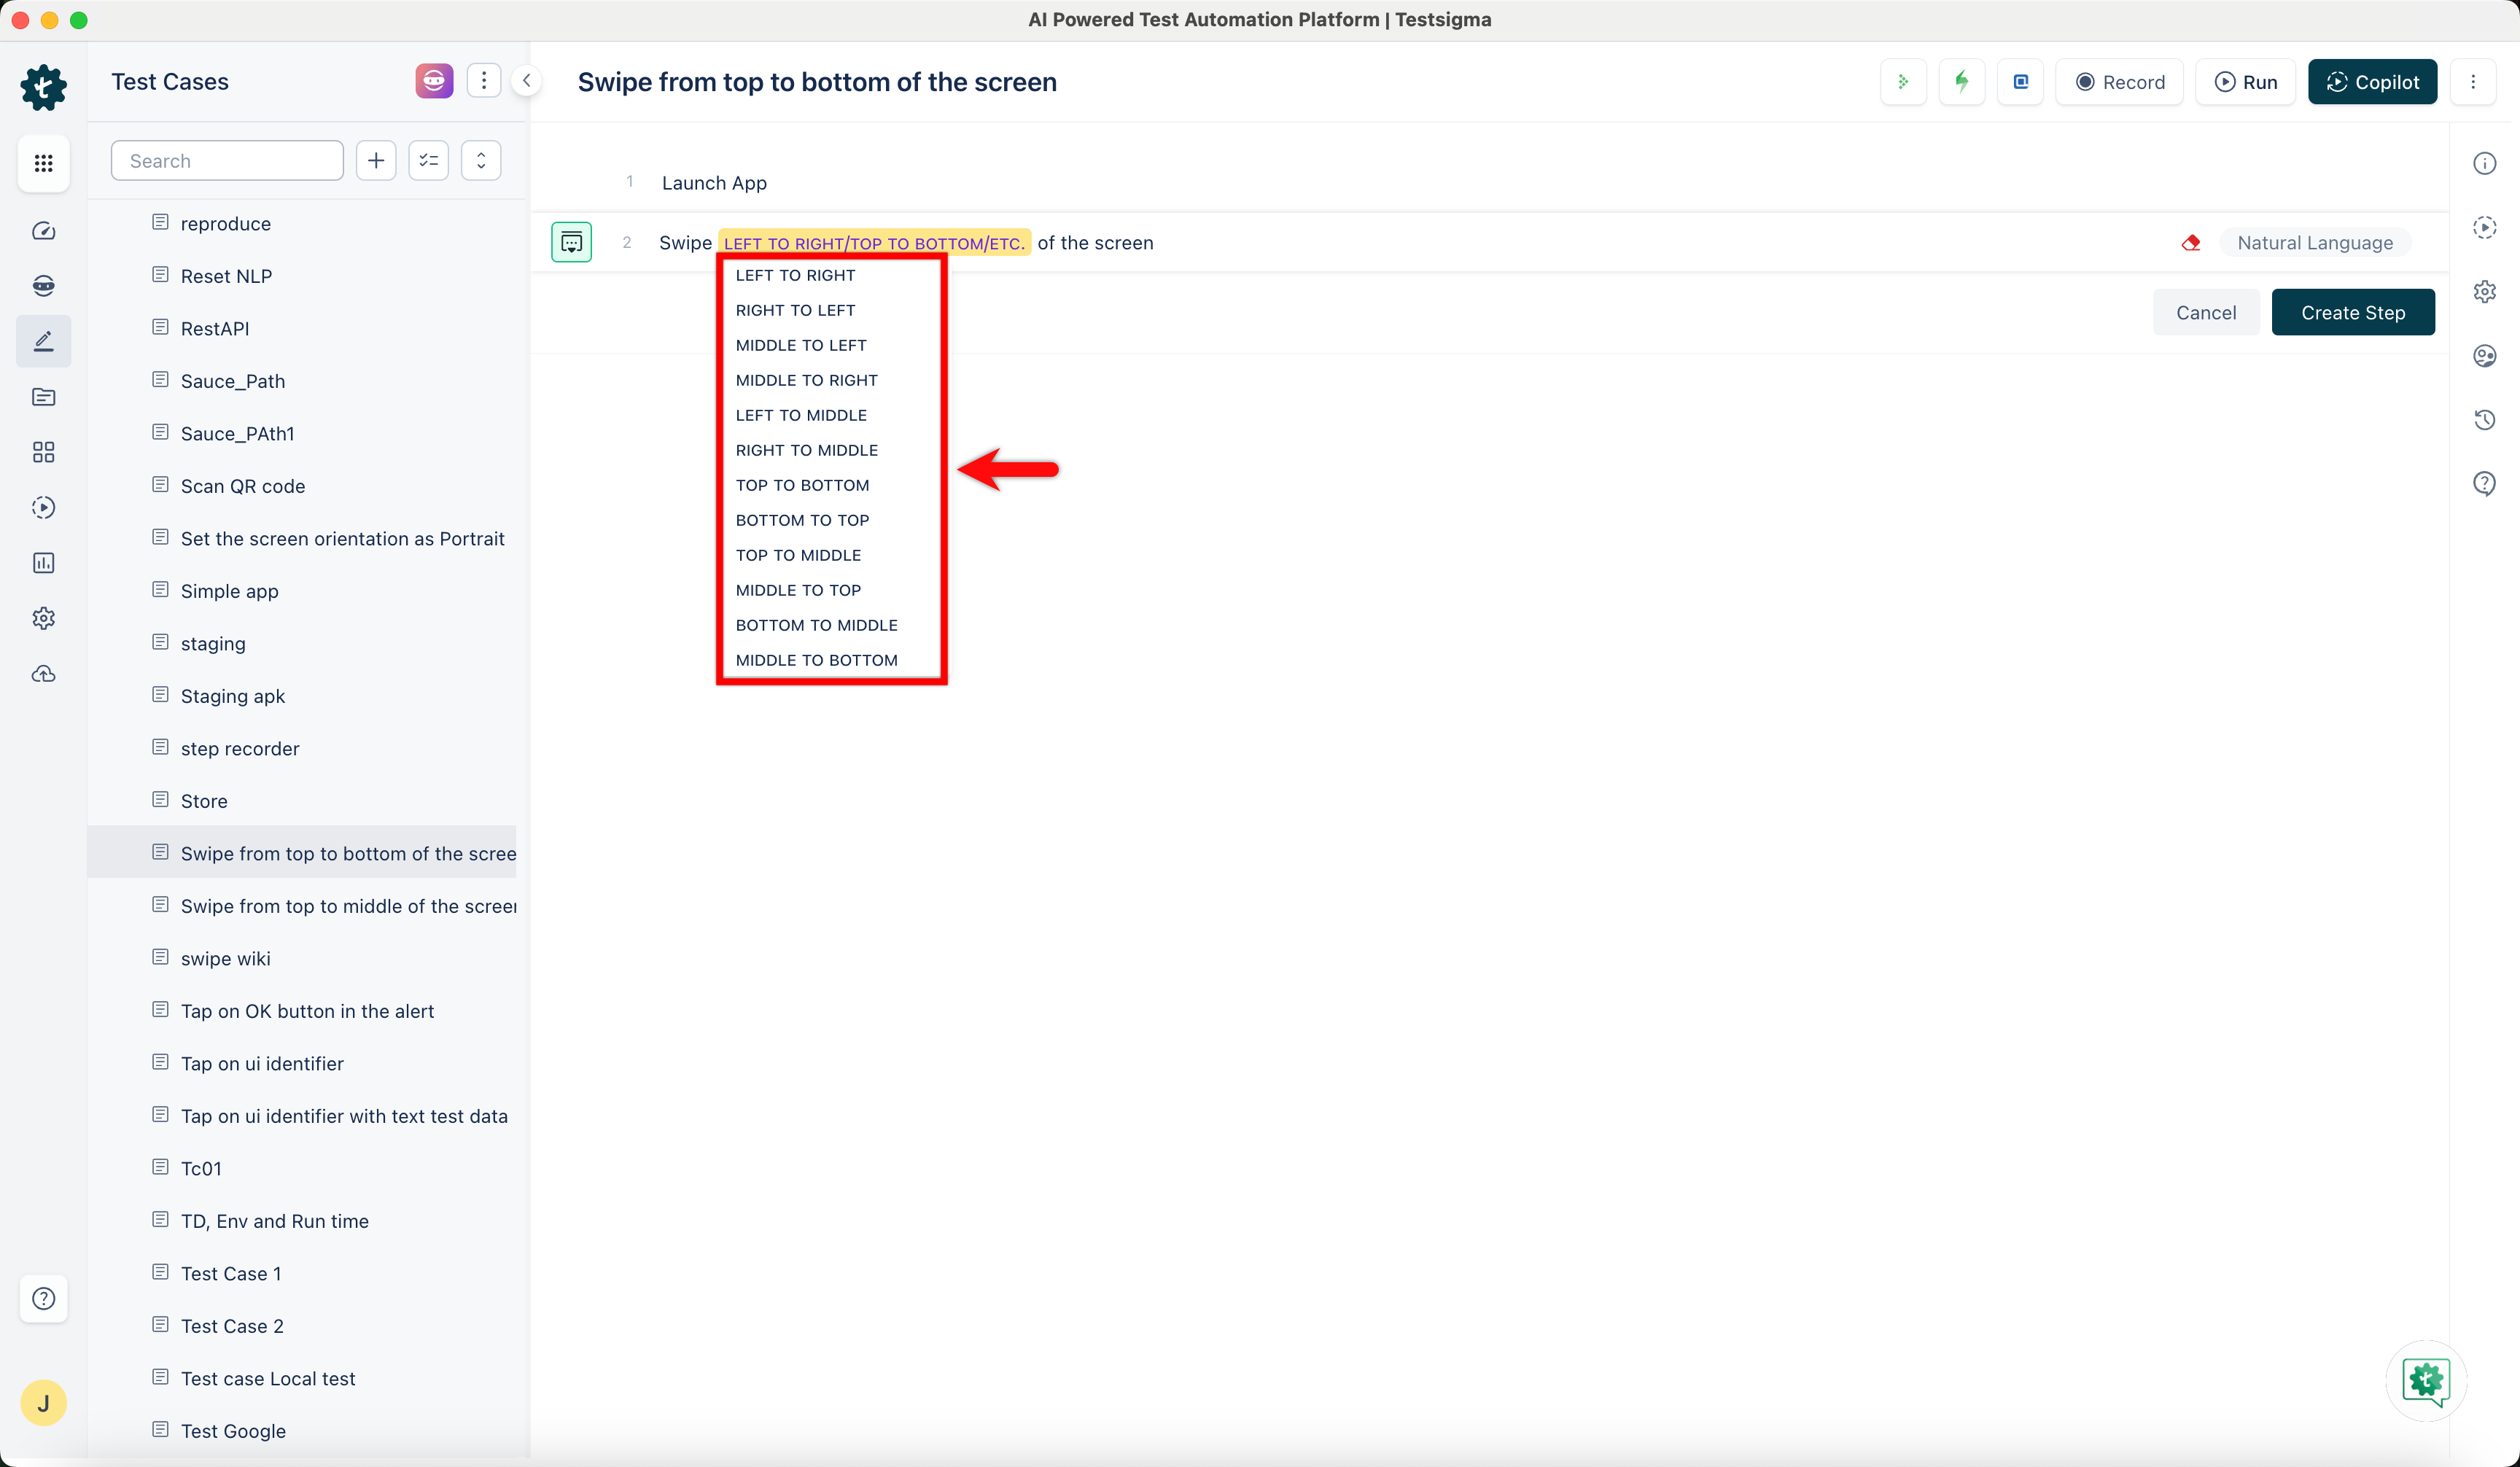
Task: Add a new test case with plus
Action: [x=376, y=161]
